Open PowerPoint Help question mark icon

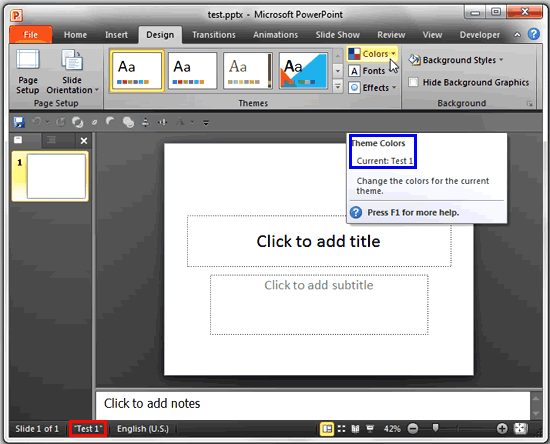tap(534, 34)
